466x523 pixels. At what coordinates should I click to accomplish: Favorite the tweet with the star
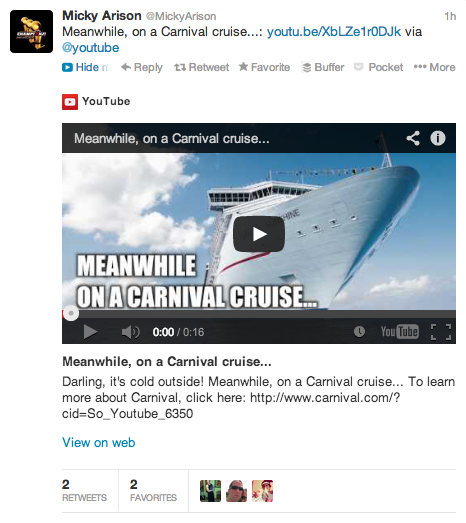pyautogui.click(x=264, y=67)
